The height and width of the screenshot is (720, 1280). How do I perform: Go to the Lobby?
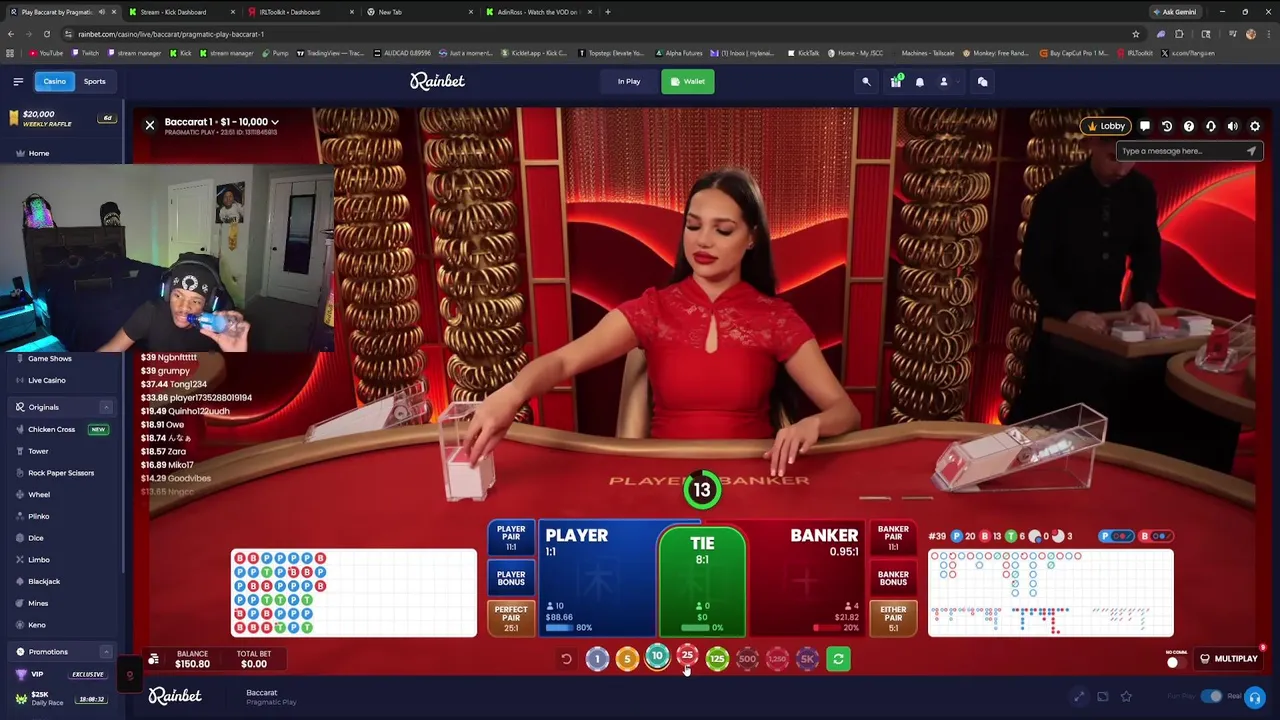tap(1105, 126)
